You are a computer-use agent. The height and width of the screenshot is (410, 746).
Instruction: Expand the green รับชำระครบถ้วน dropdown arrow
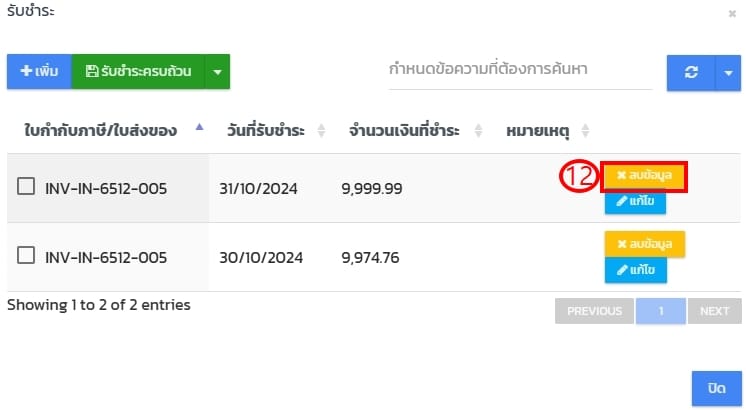point(217,72)
